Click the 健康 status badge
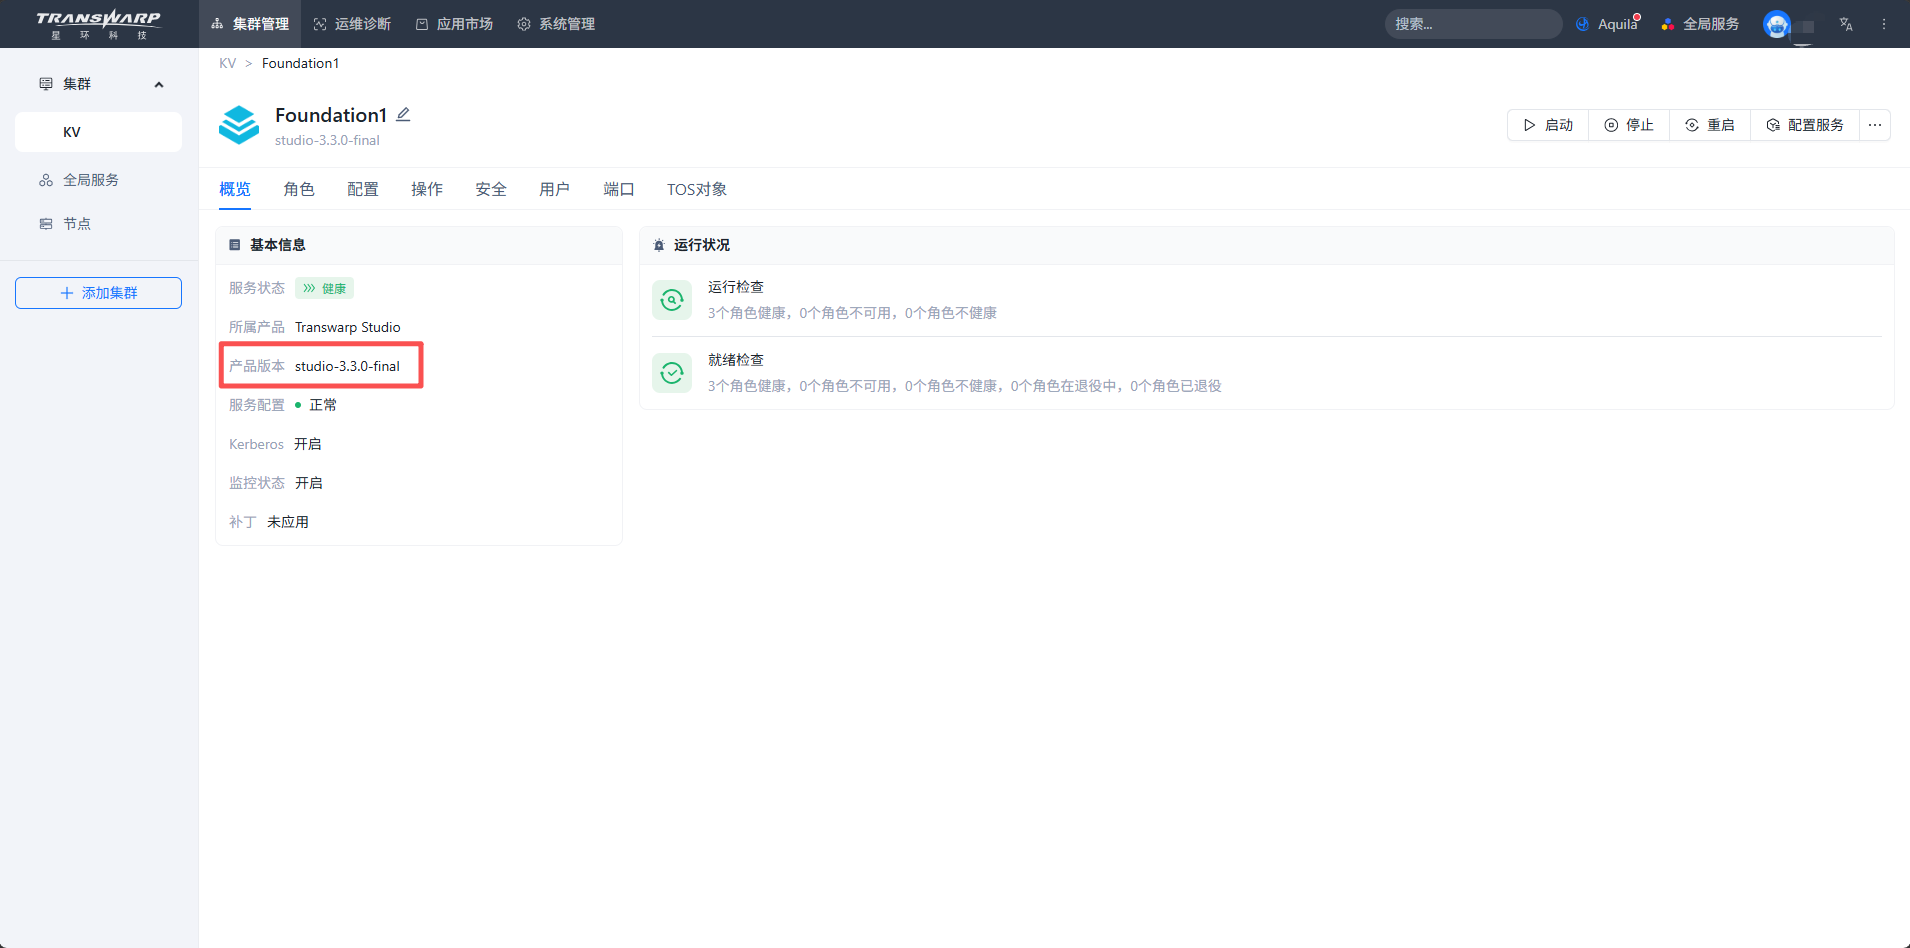The height and width of the screenshot is (948, 1910). point(324,288)
